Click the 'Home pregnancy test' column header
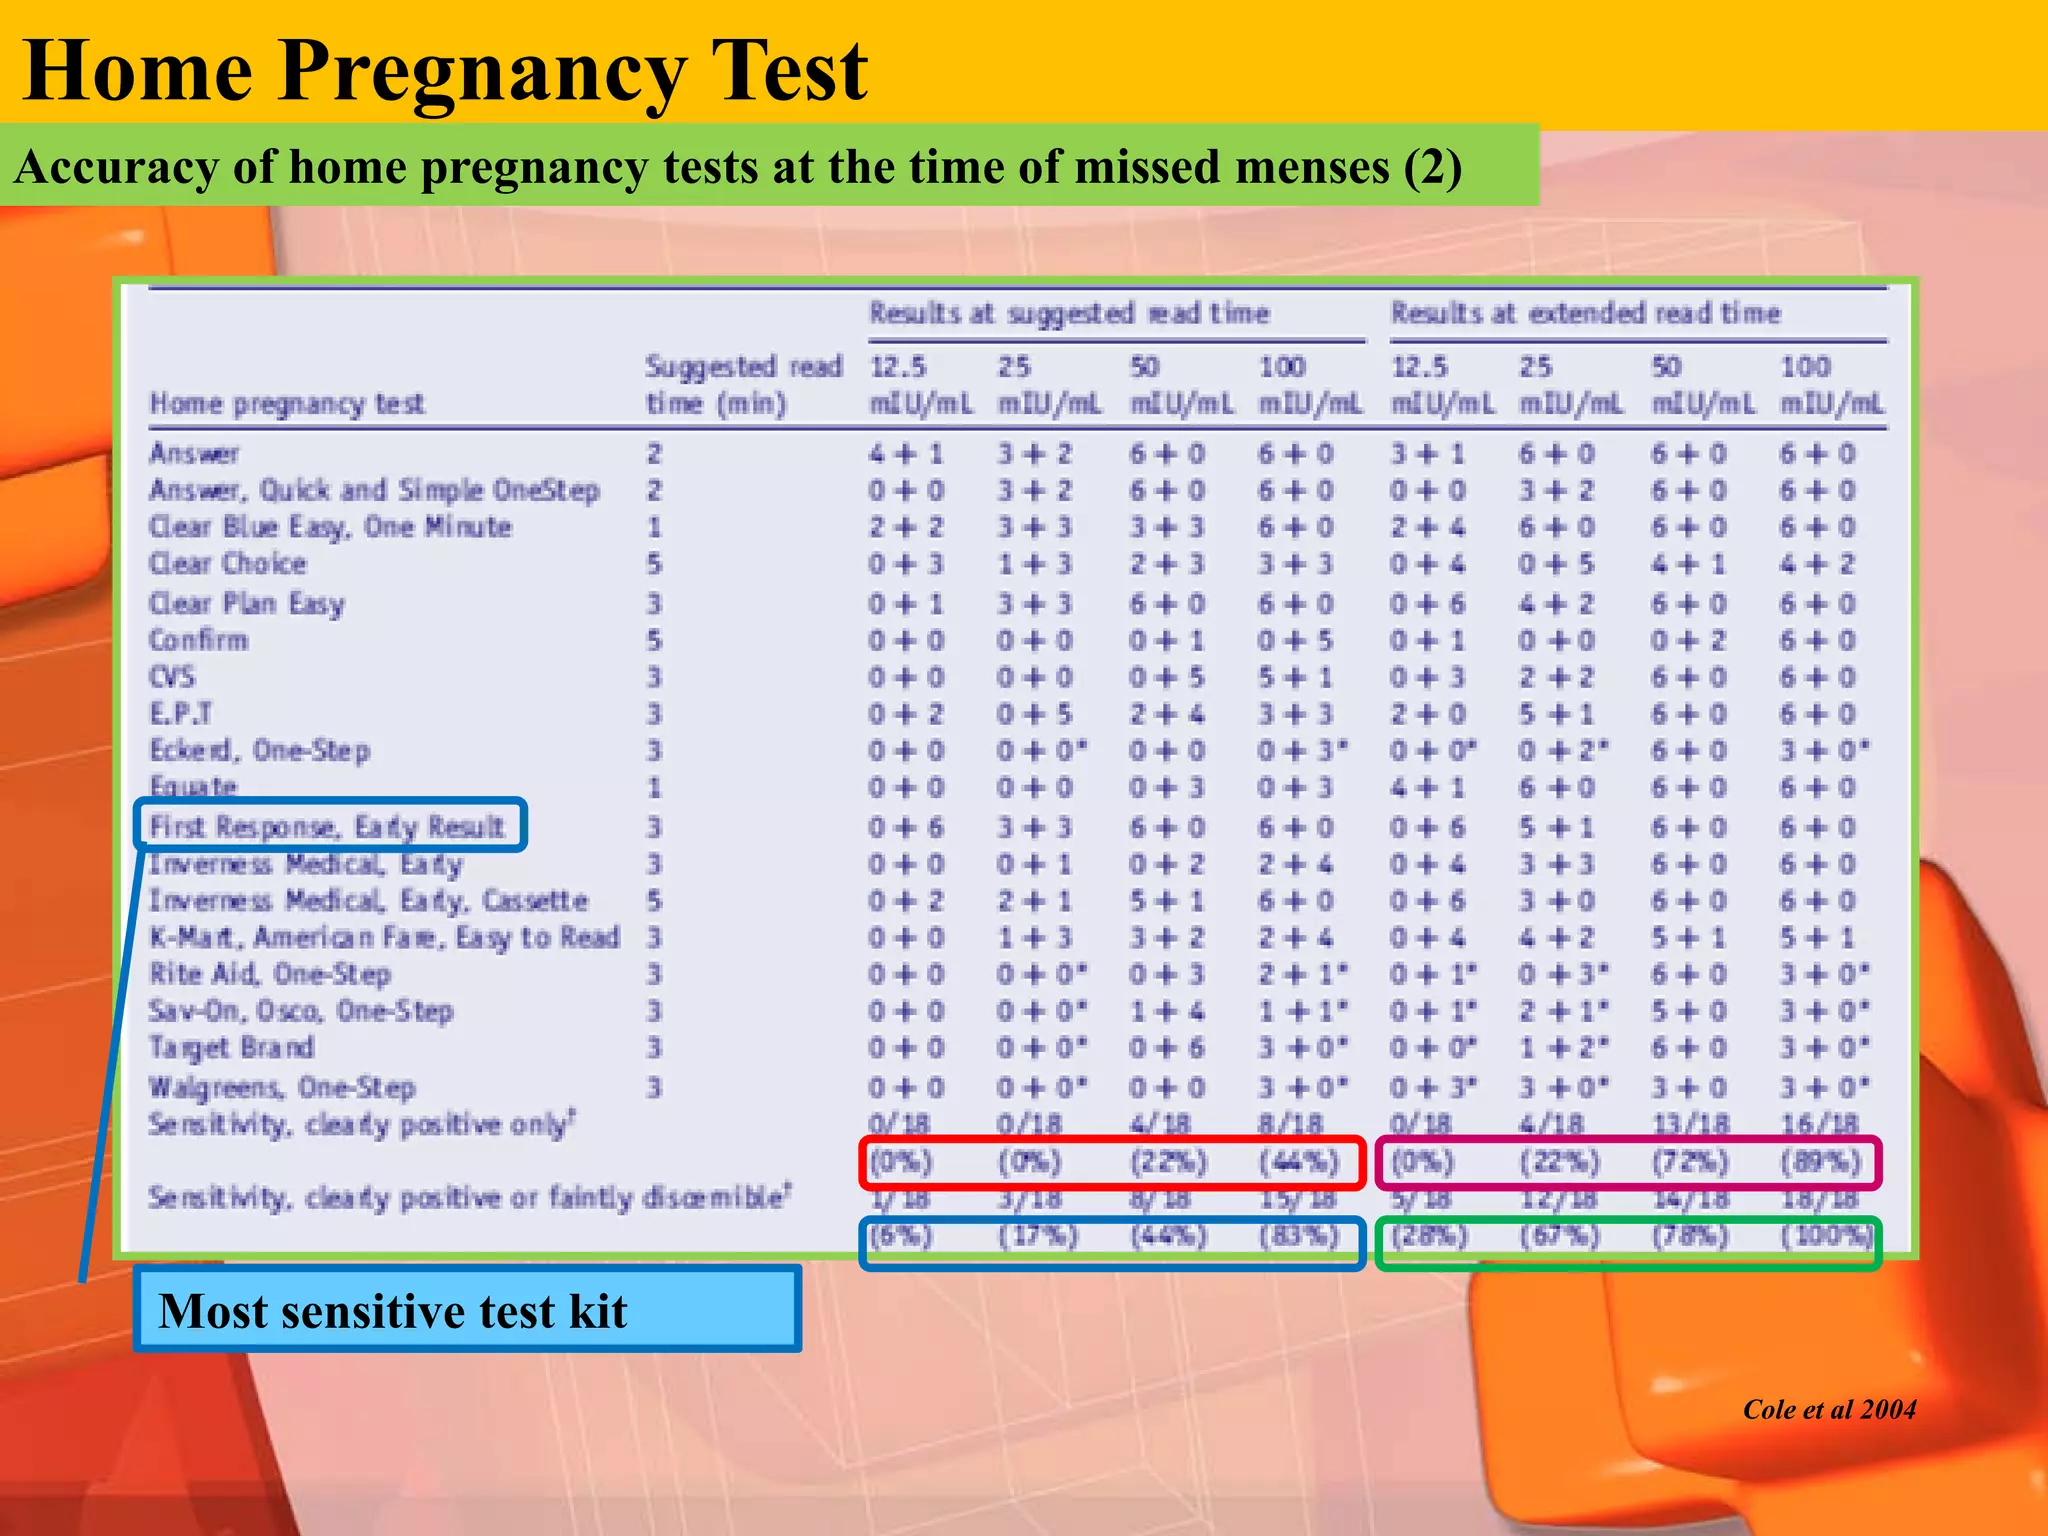Viewport: 2048px width, 1536px height. 287,404
